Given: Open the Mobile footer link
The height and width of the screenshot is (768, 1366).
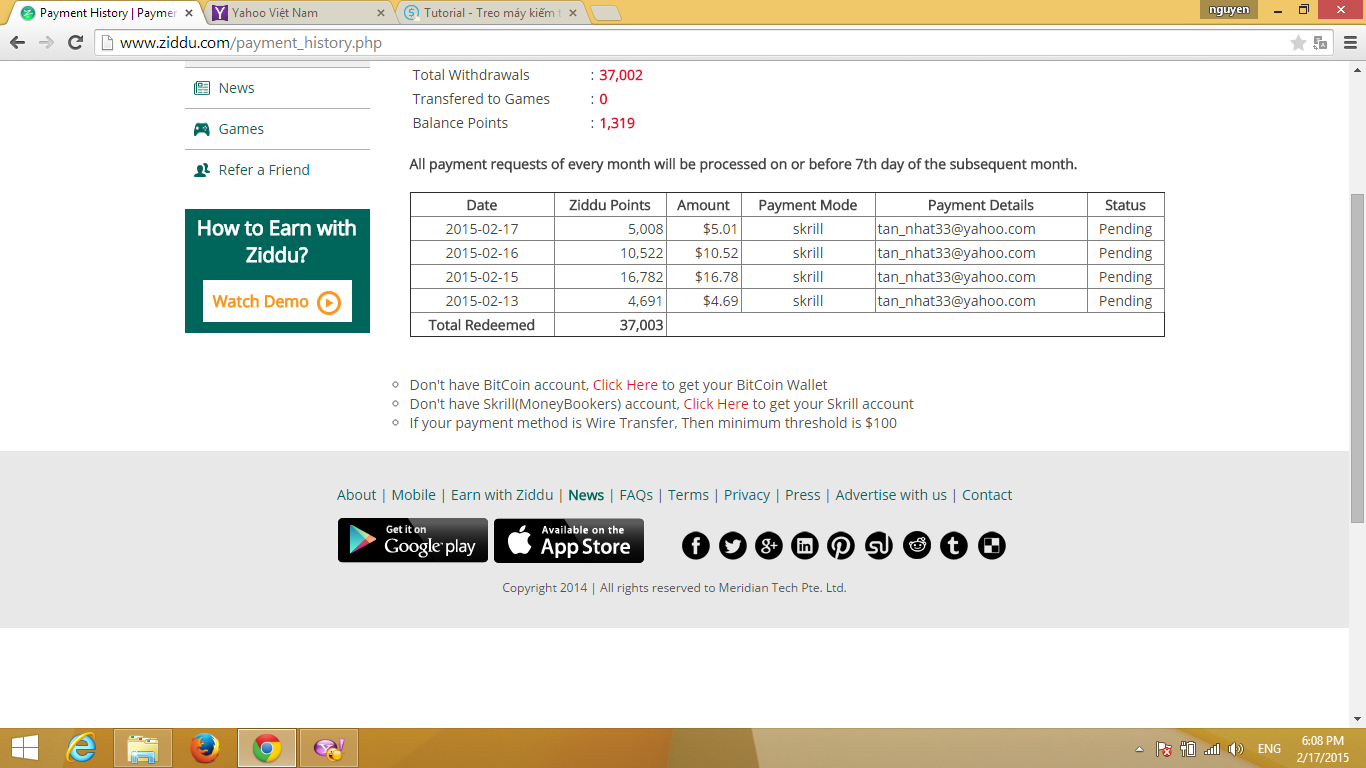Looking at the screenshot, I should point(413,495).
